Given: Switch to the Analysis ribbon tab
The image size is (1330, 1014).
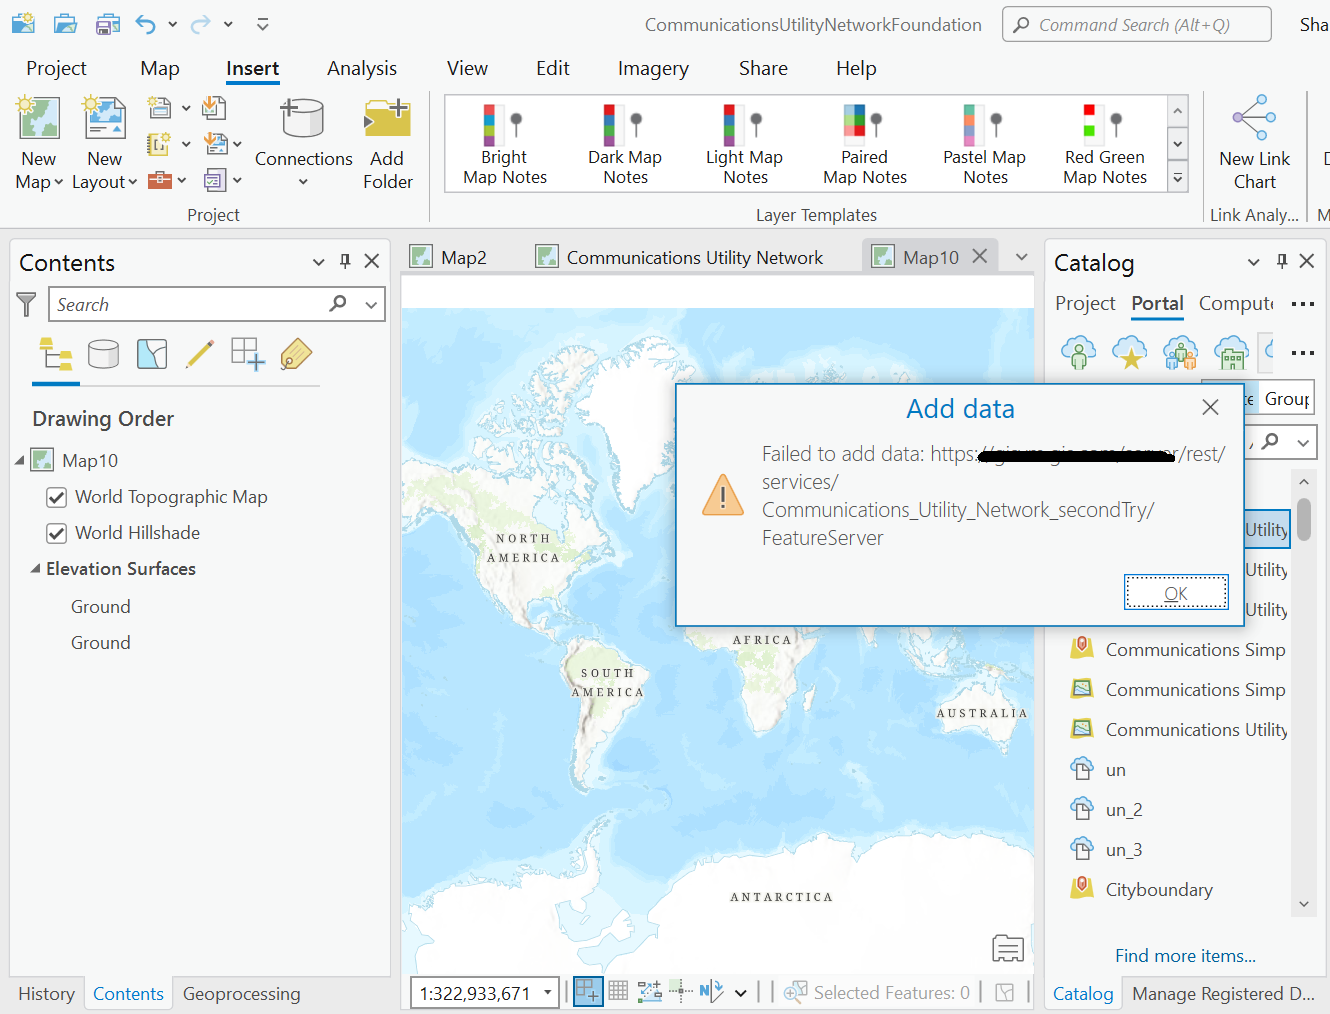Looking at the screenshot, I should pyautogui.click(x=361, y=68).
